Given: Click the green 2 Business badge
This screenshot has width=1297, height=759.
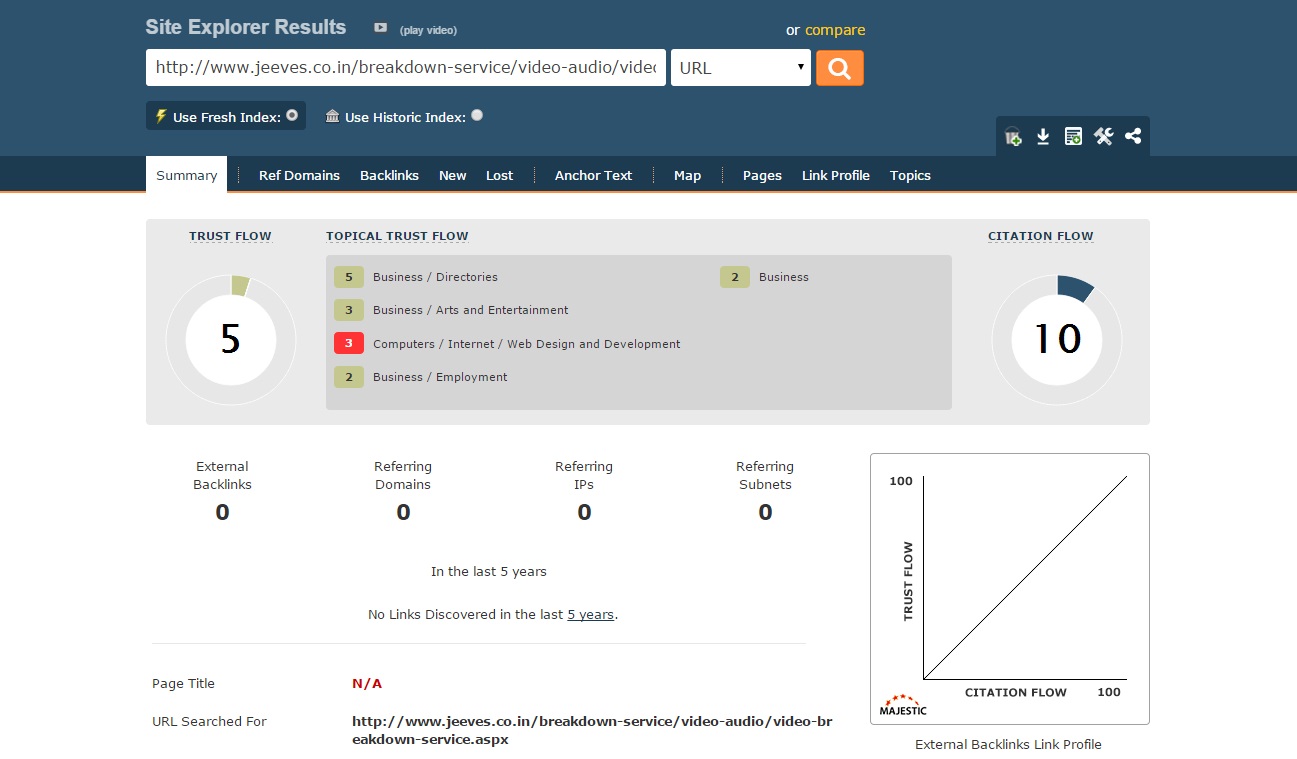Looking at the screenshot, I should [734, 277].
